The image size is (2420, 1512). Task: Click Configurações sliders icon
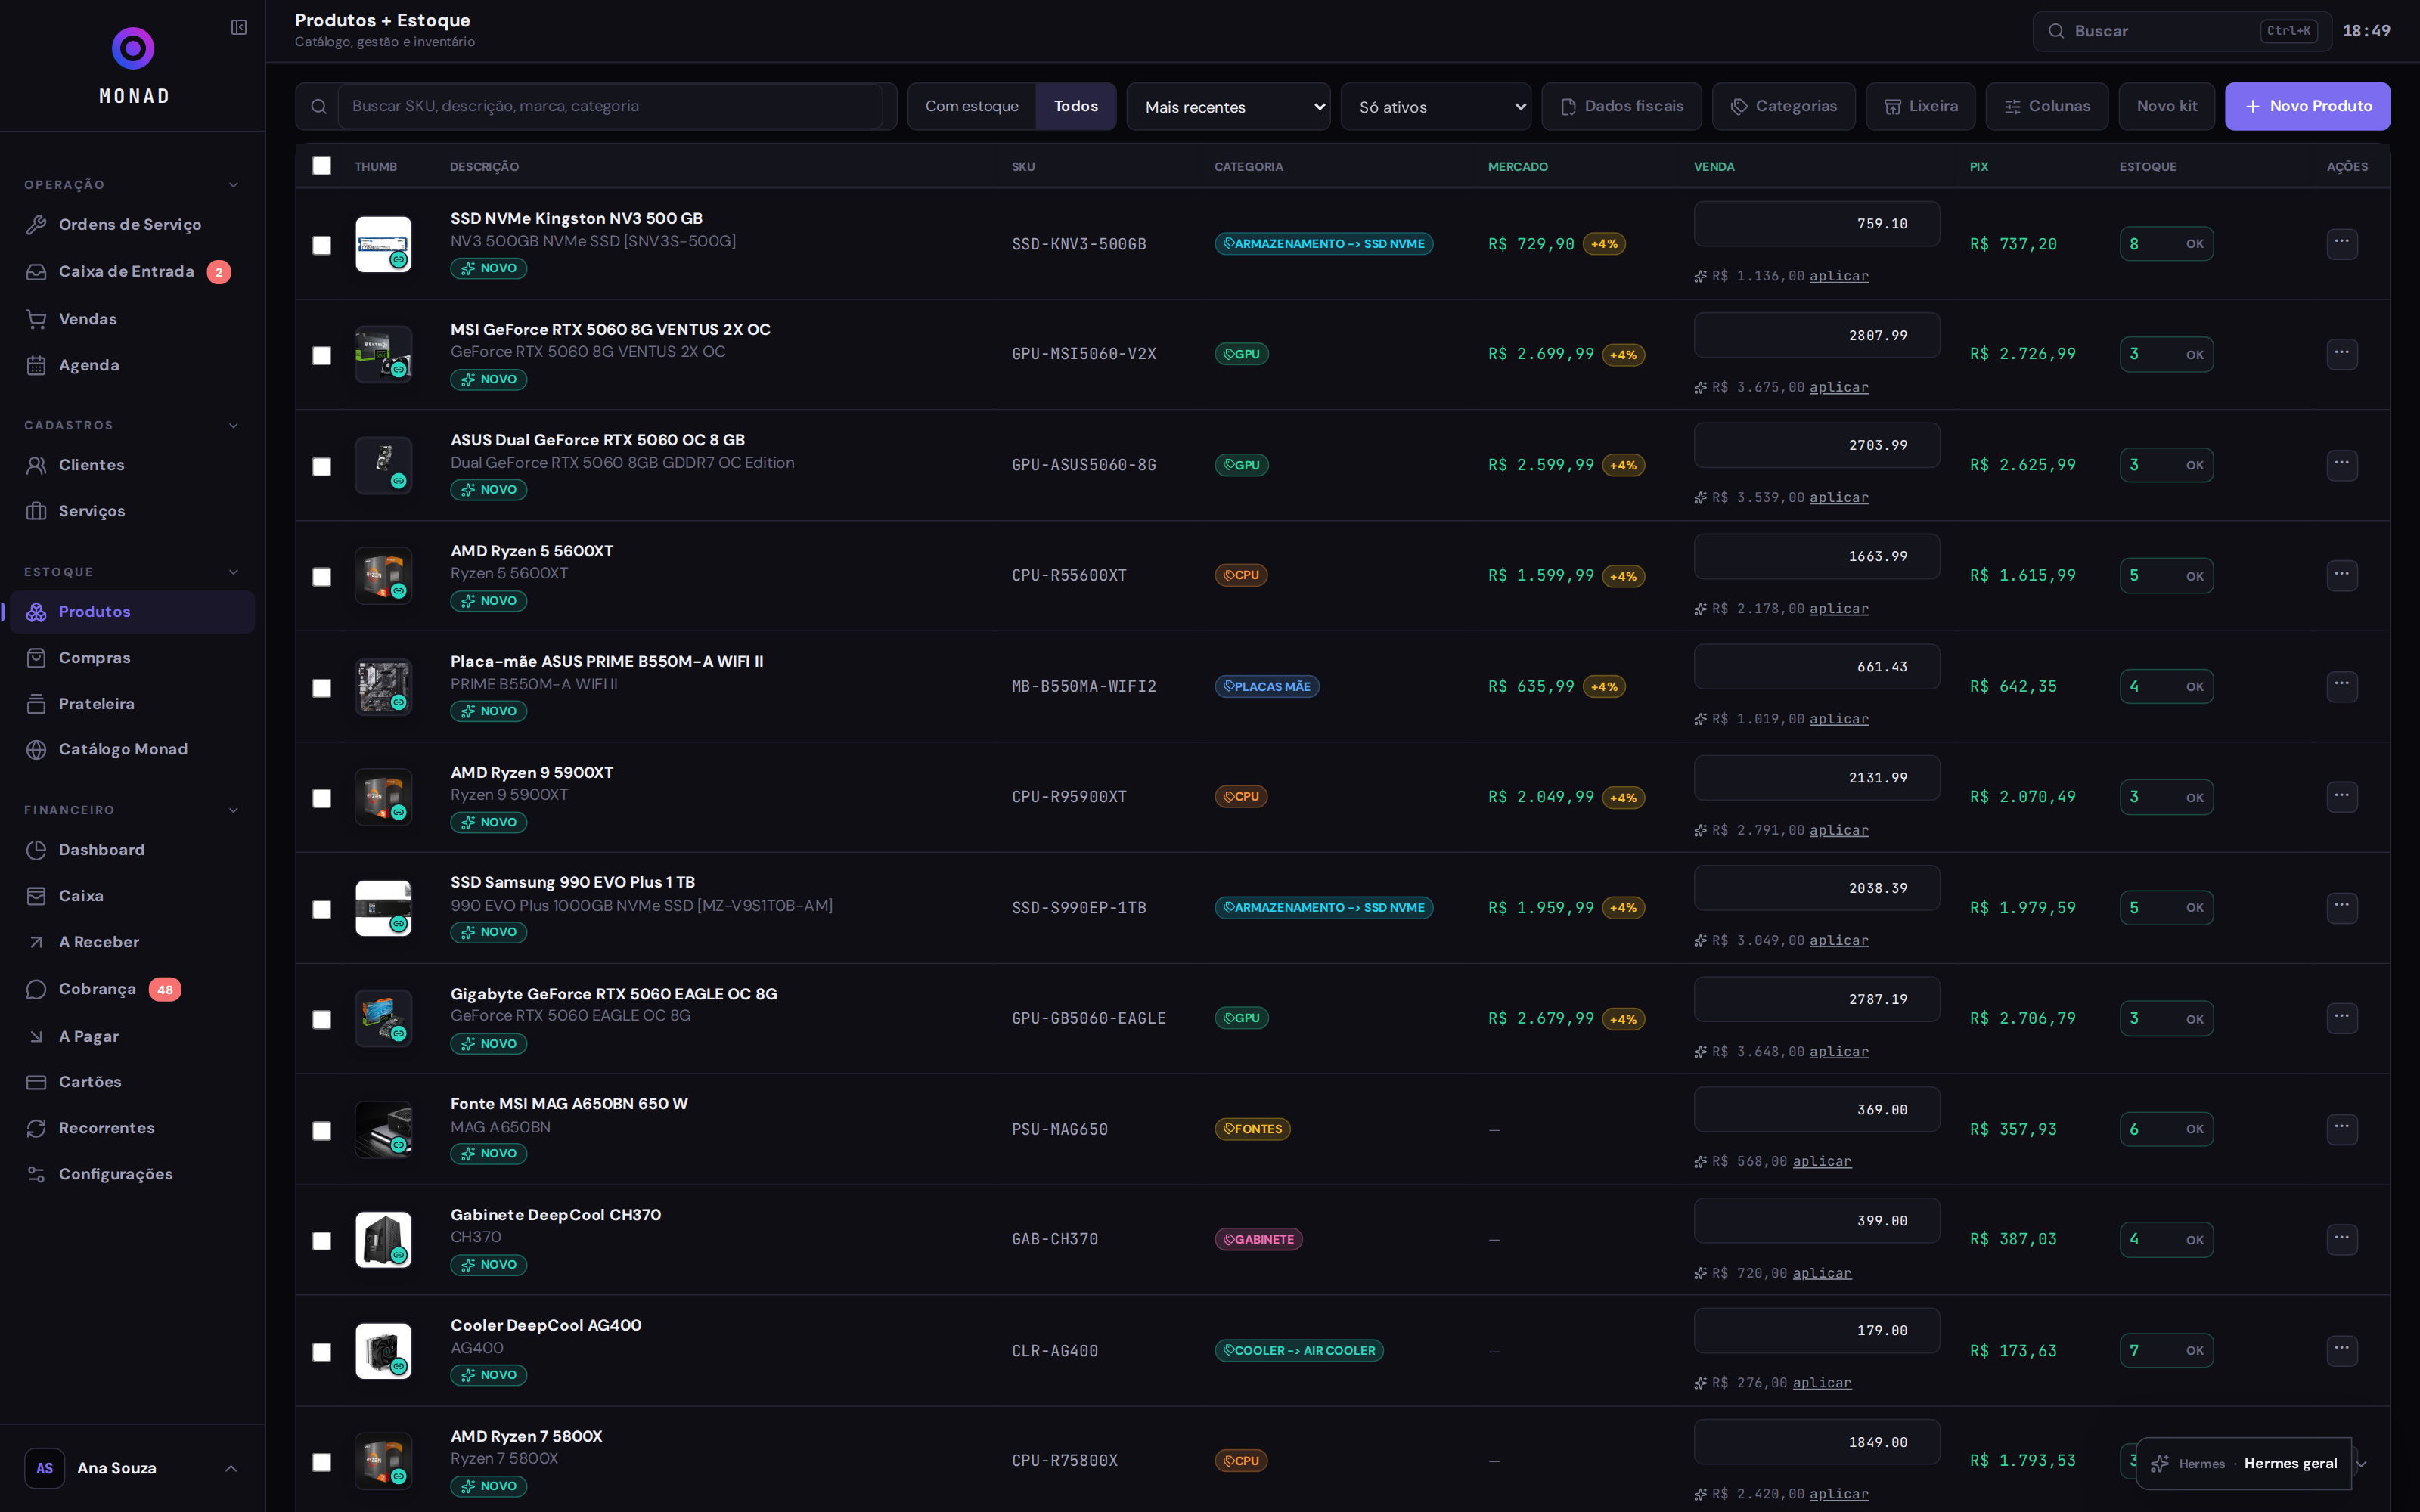pos(37,1174)
